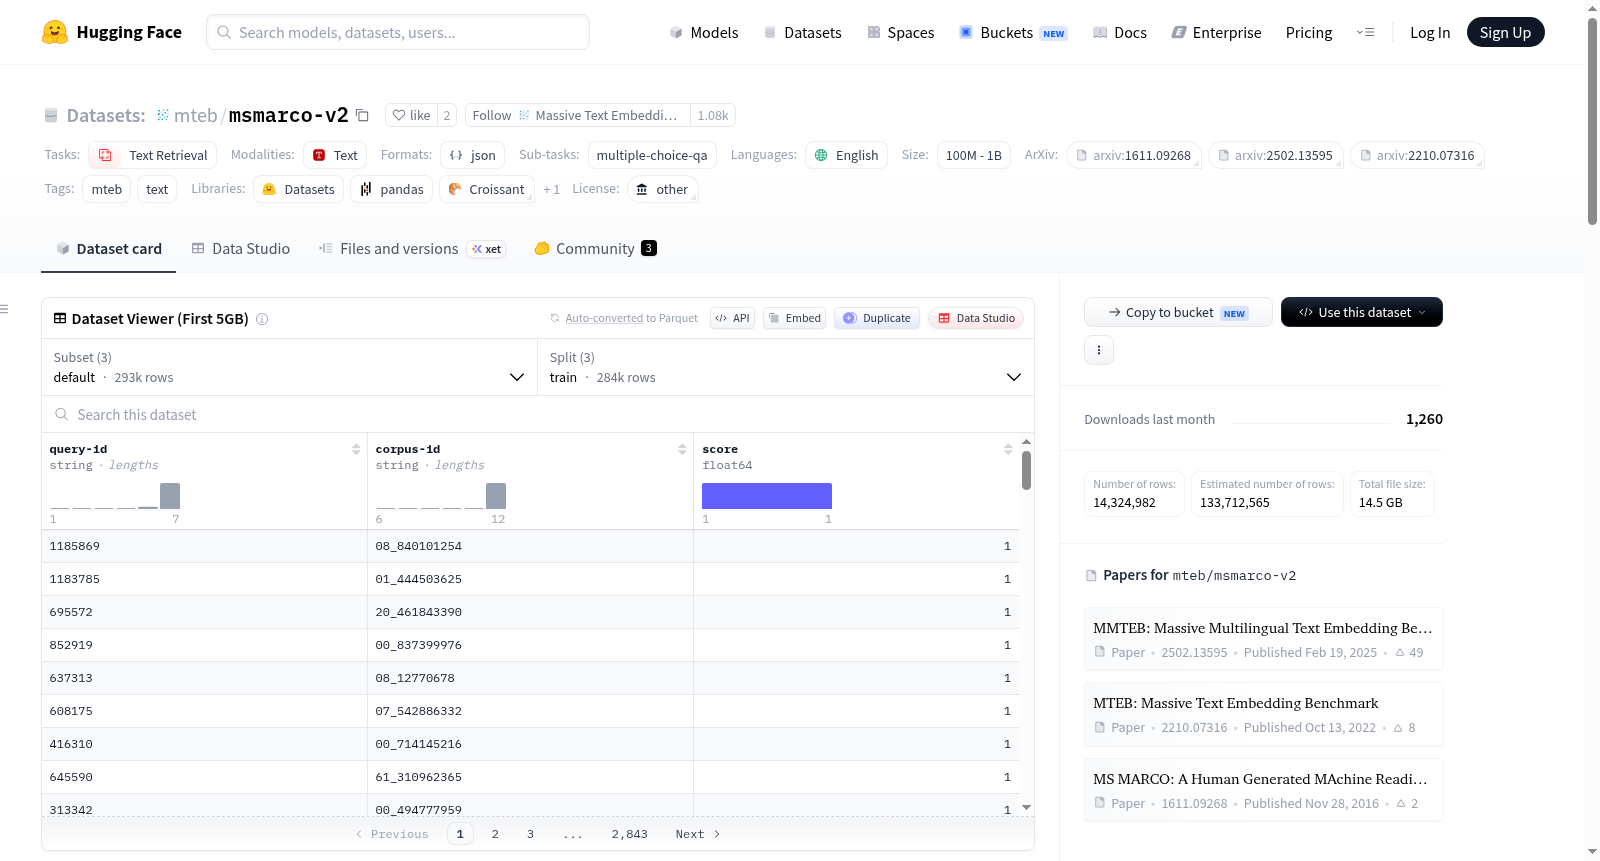The width and height of the screenshot is (1600, 861).
Task: Go to Models in top navigation
Action: (x=704, y=33)
